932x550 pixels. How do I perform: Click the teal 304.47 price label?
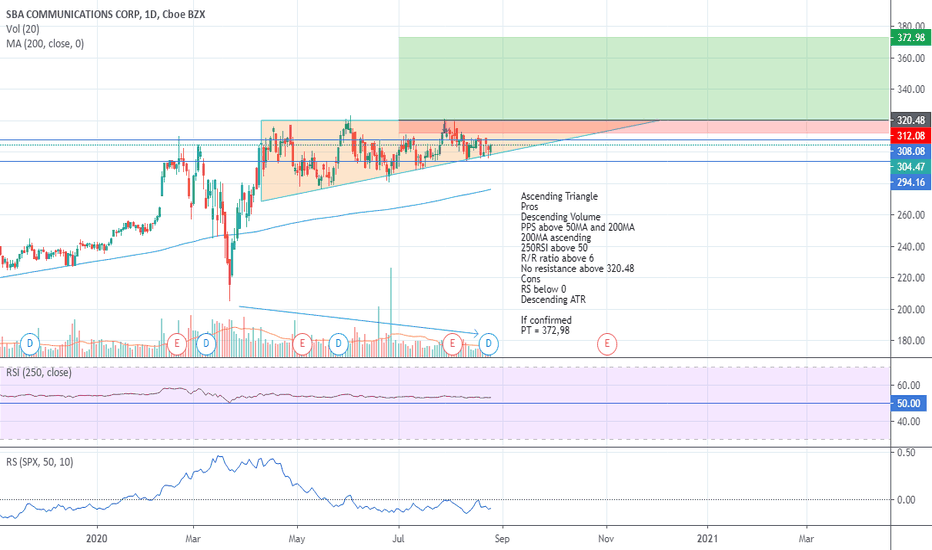[x=911, y=167]
